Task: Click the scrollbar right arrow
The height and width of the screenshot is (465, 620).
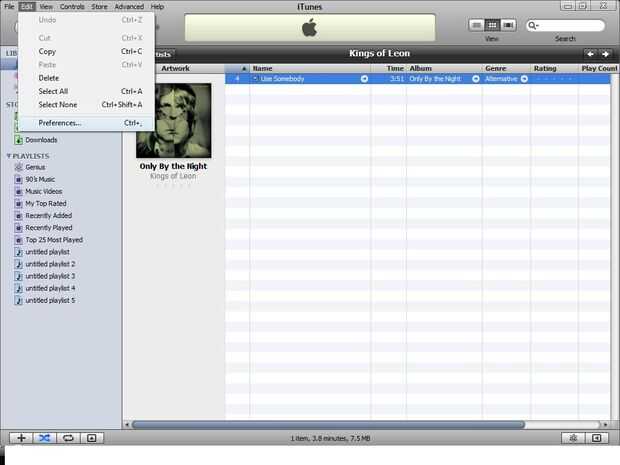Action: click(x=605, y=425)
